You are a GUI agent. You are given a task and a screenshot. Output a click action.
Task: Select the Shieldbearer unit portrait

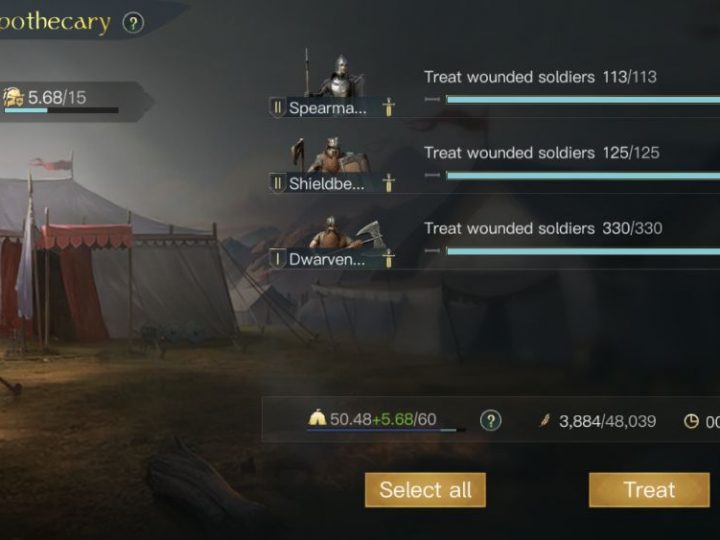[332, 155]
